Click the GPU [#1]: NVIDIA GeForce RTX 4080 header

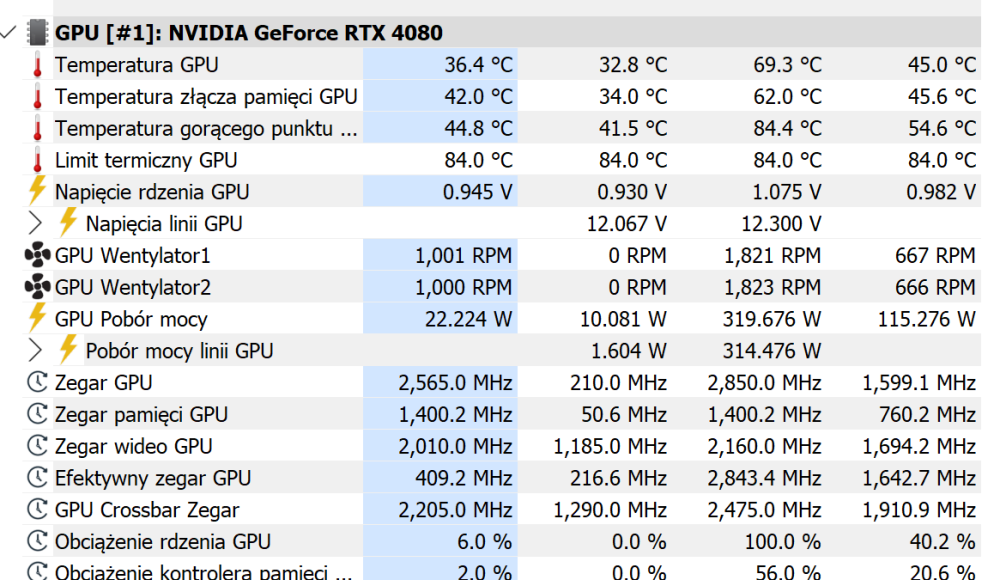[x=248, y=32]
